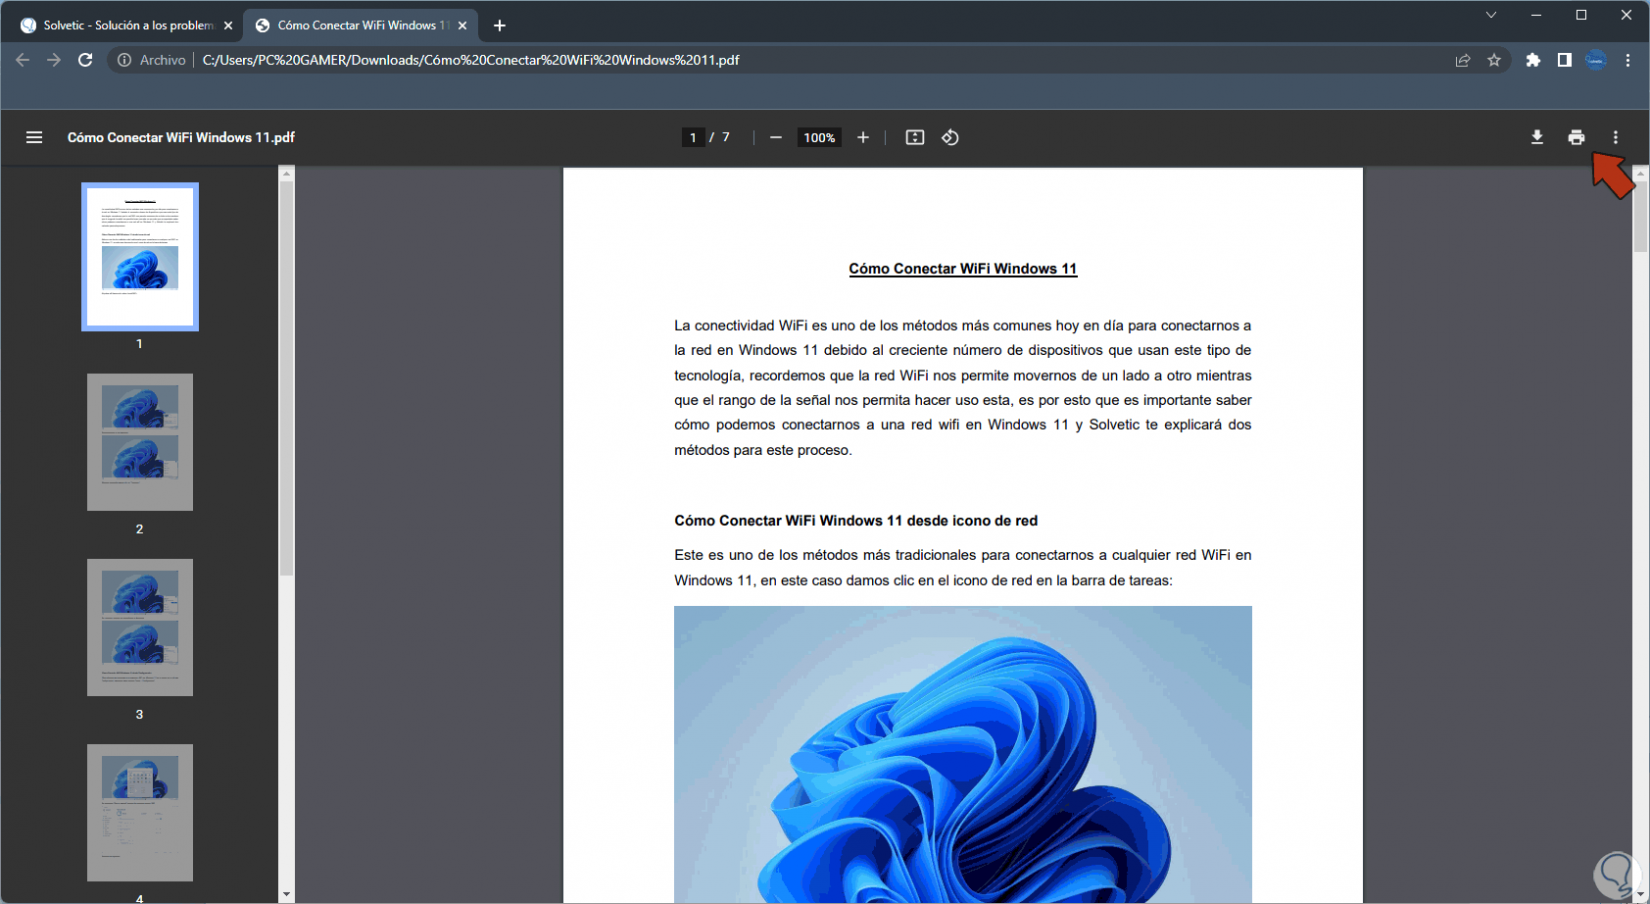Viewport: 1650px width, 904px height.
Task: Select page 1 thumbnail
Action: 140,256
